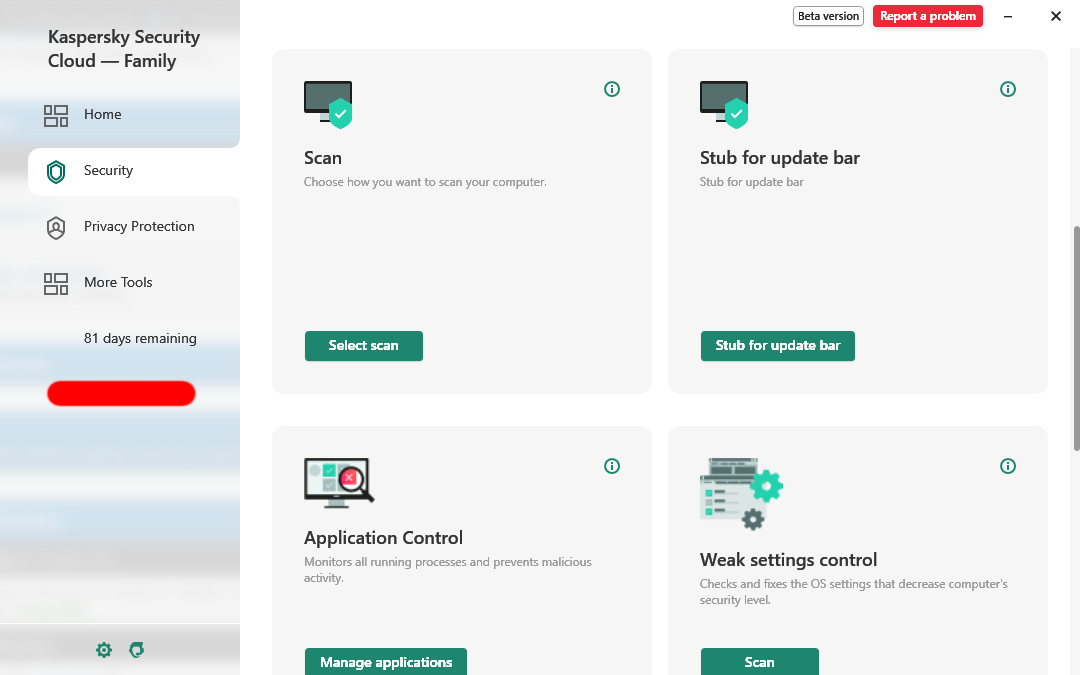Click the Security shield icon

56,172
